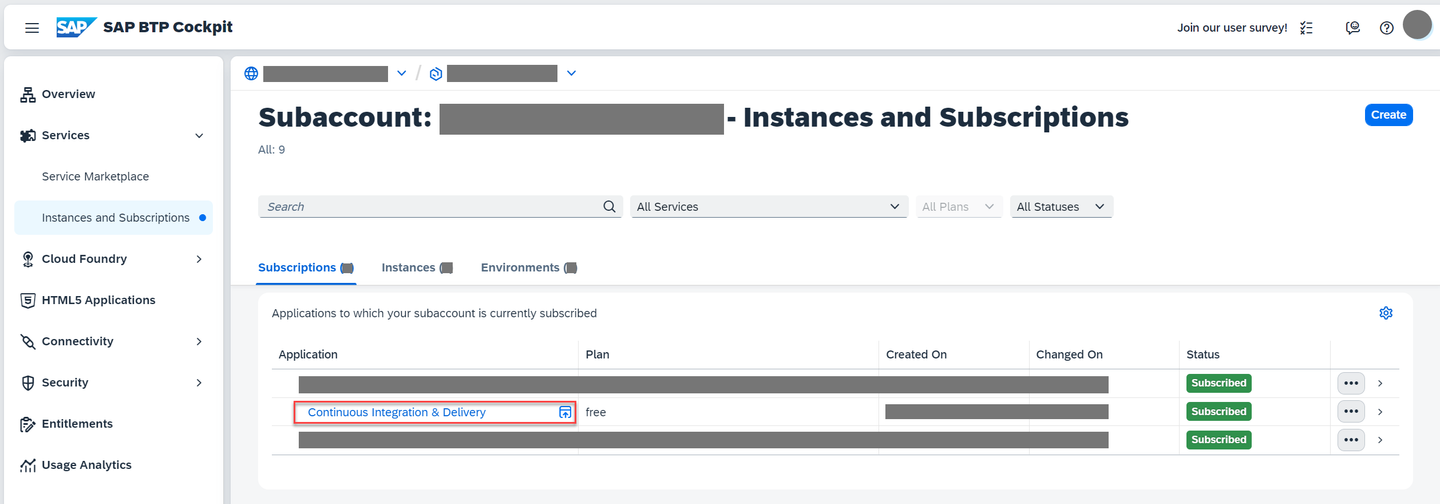Click the search magnifier icon

point(610,207)
